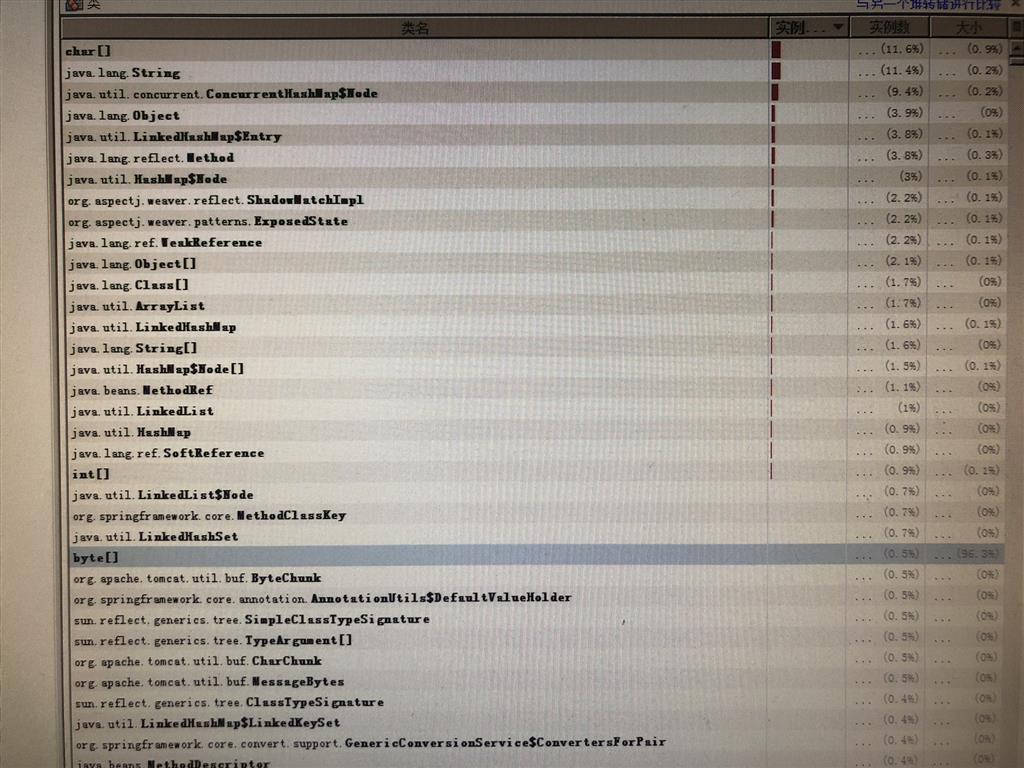Select the java.util.LinkedHashSet row
This screenshot has height=768, width=1024.
[536, 536]
